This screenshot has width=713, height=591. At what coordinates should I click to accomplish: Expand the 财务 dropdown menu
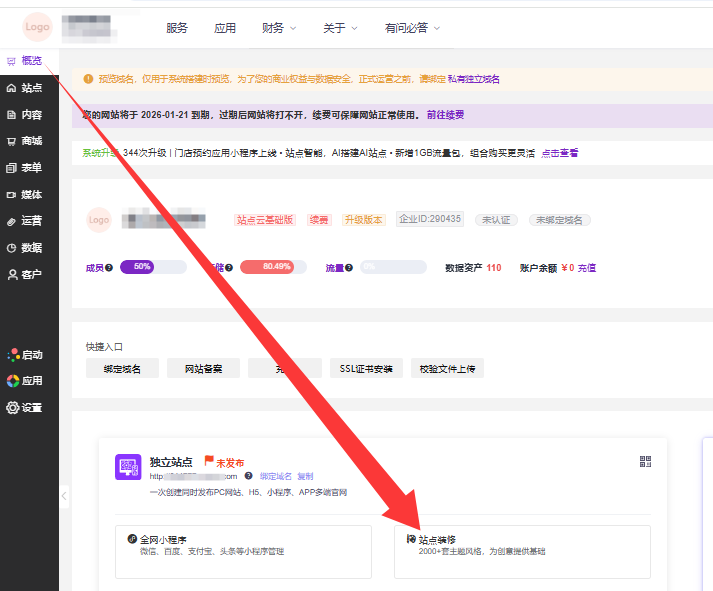[x=278, y=28]
